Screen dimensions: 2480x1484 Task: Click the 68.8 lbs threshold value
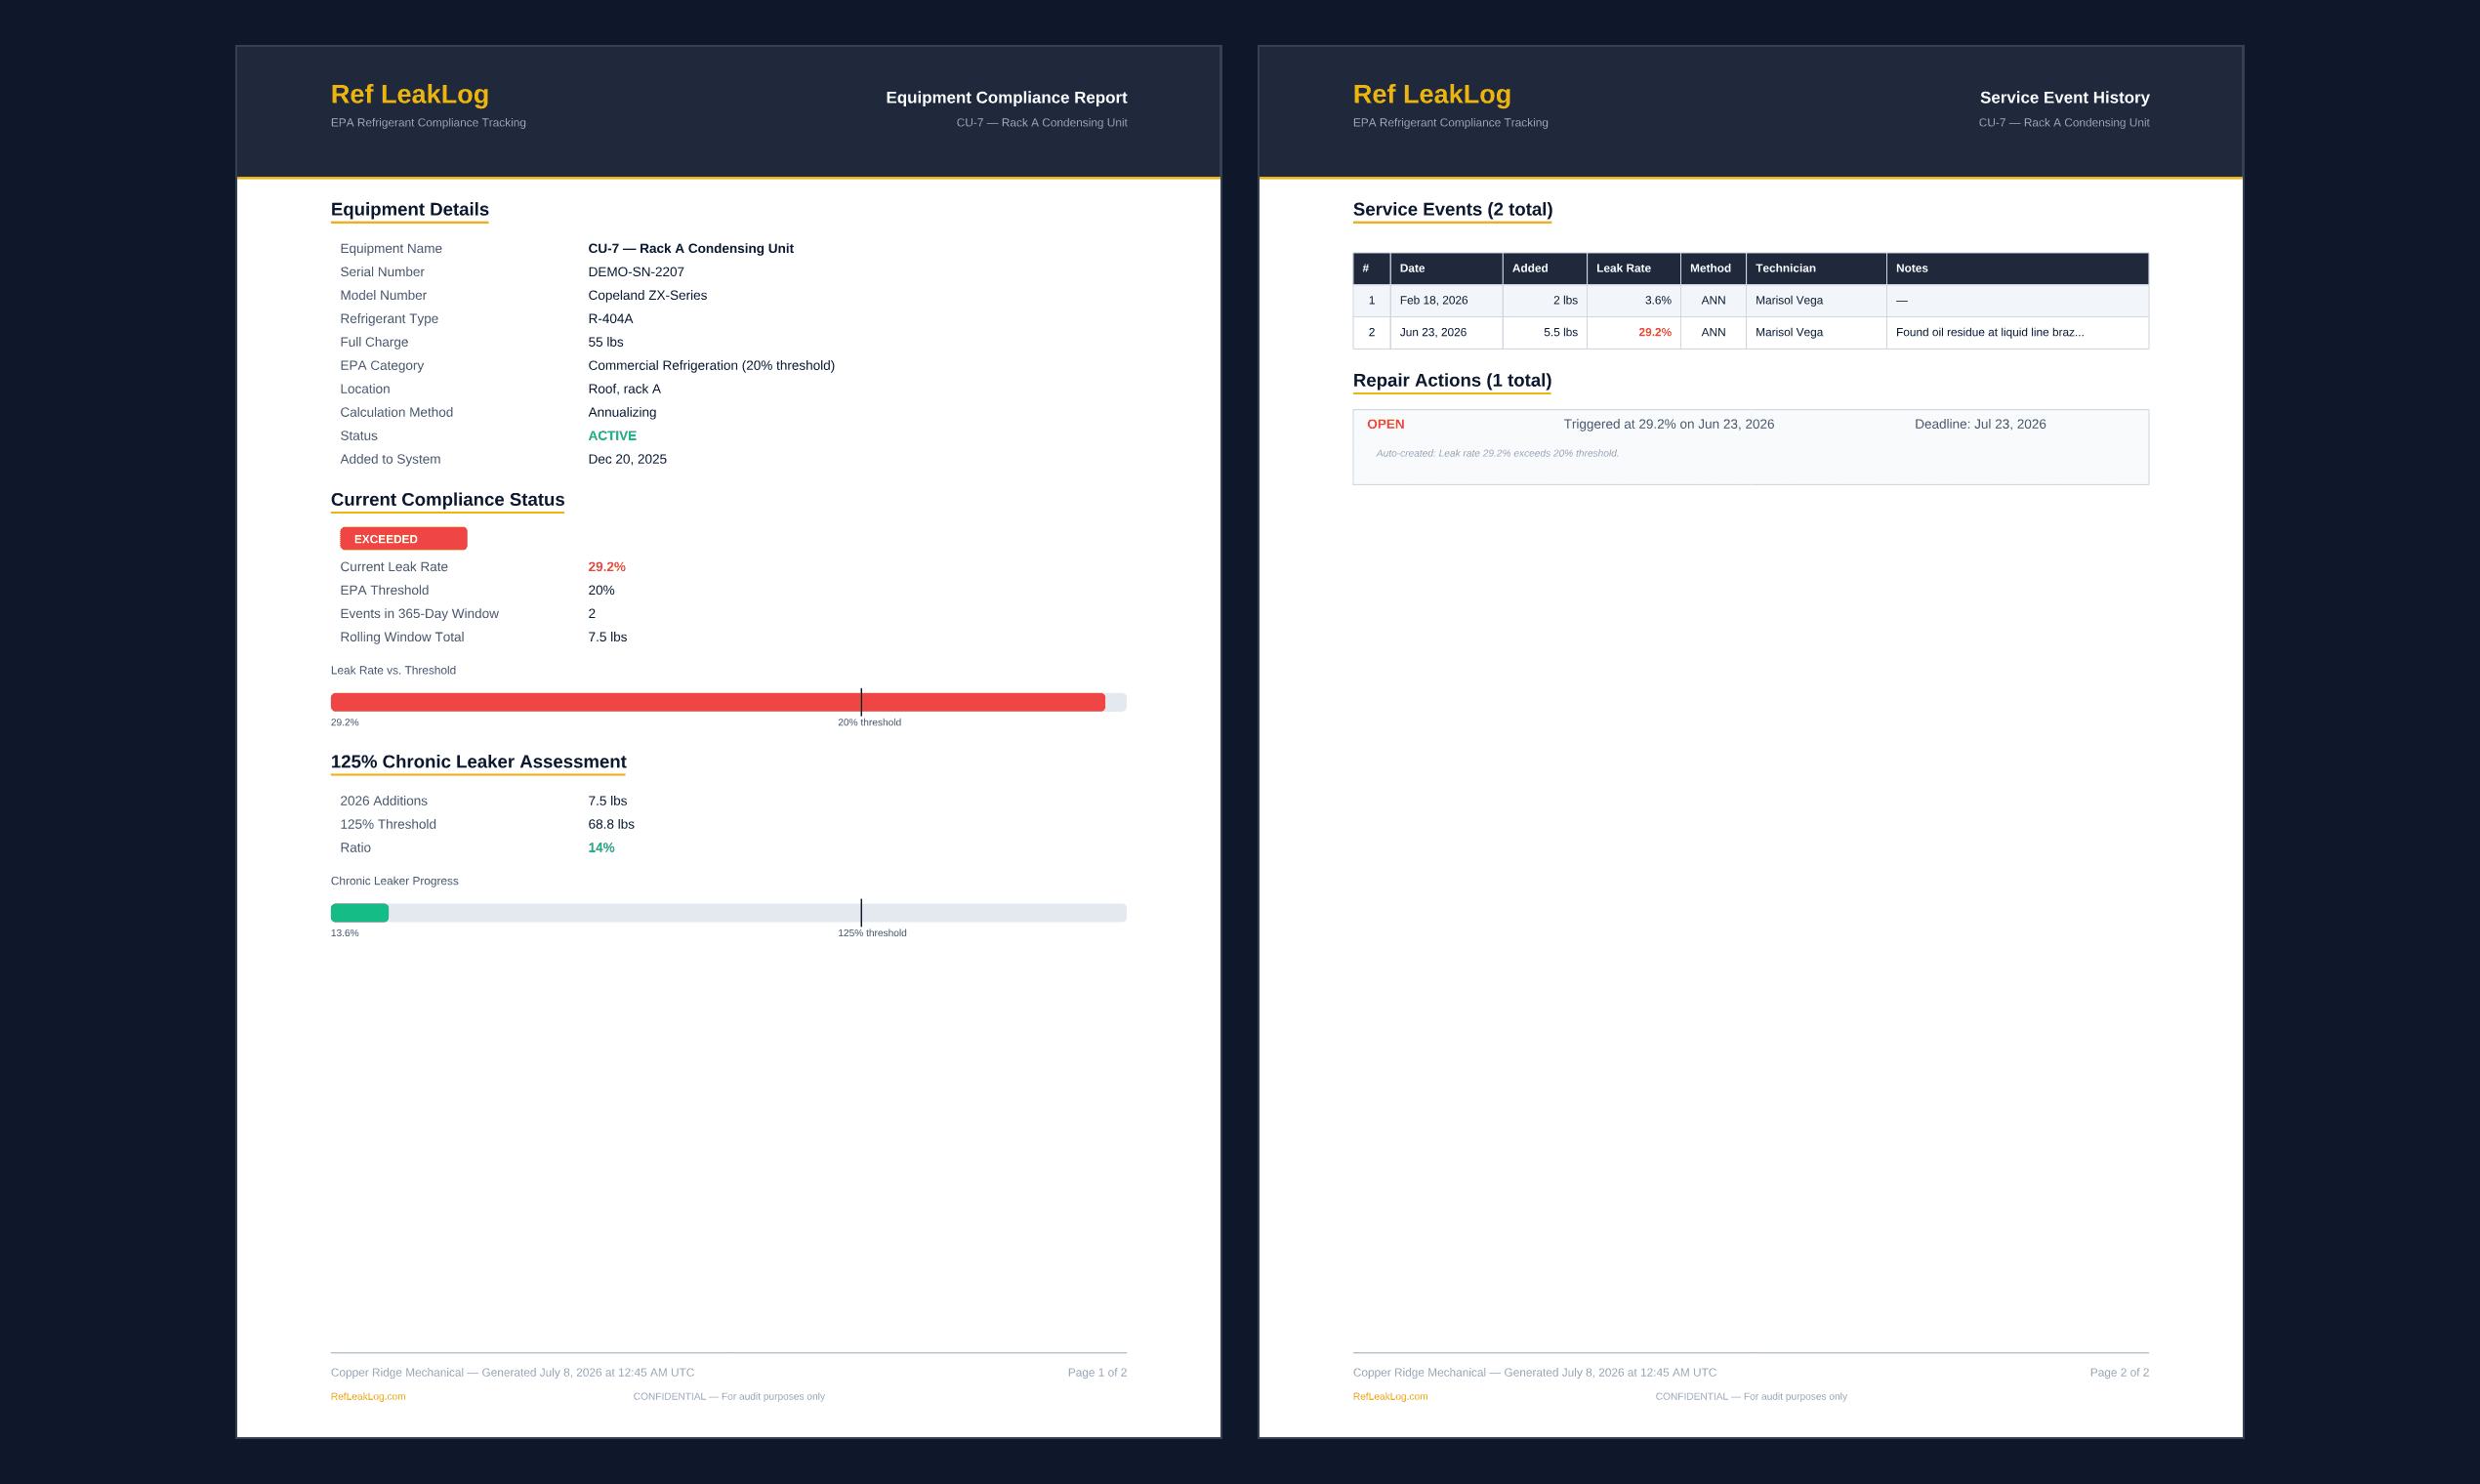(x=611, y=824)
